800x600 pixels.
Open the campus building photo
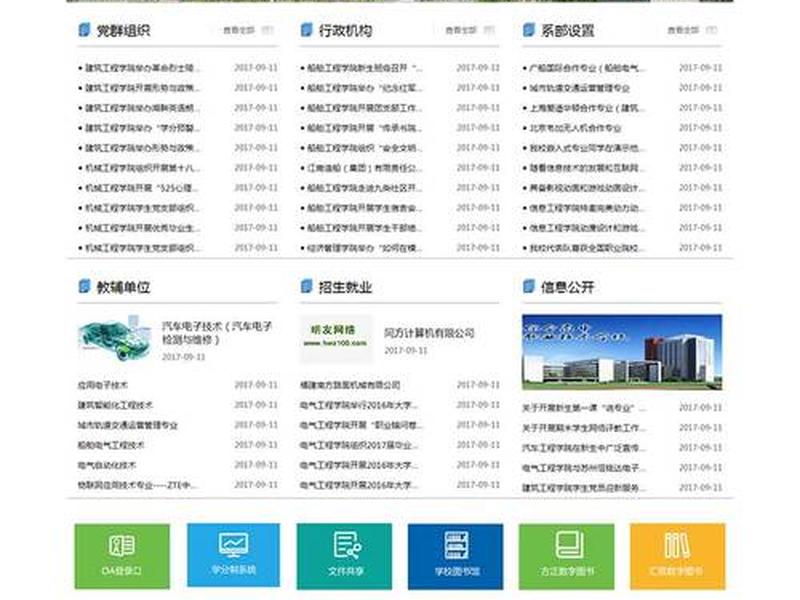[x=622, y=352]
